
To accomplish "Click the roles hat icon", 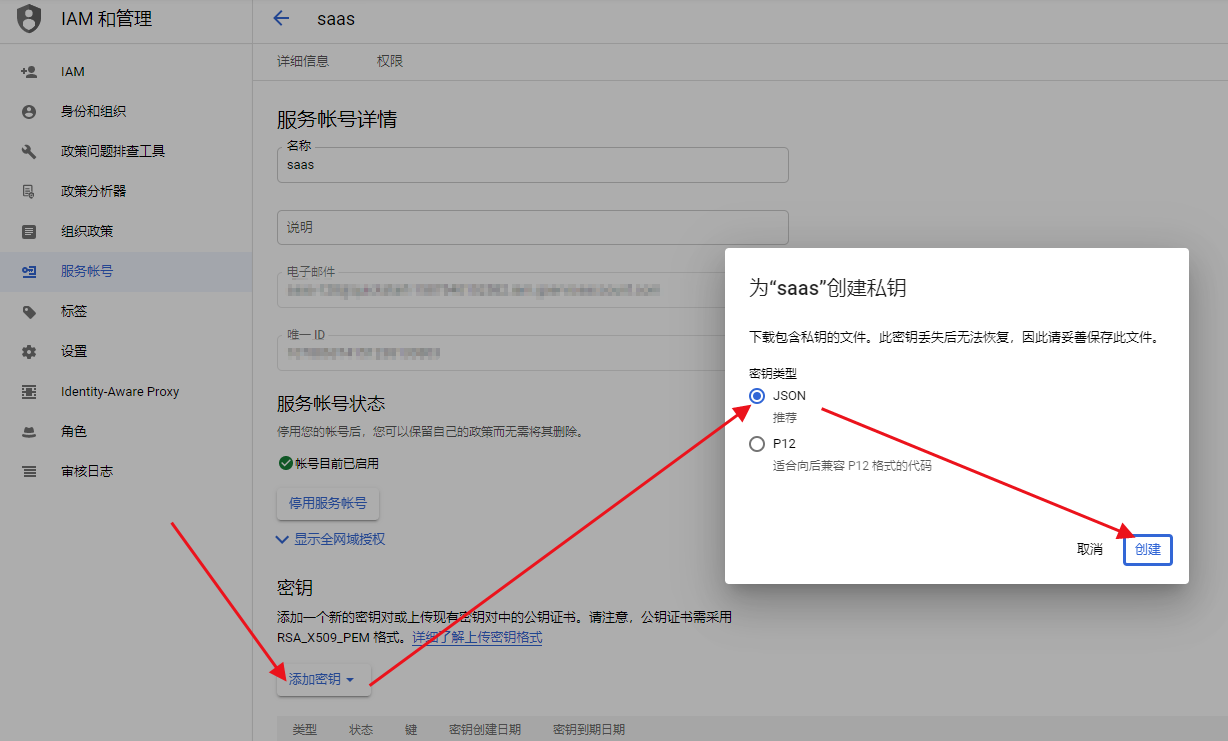I will click(x=29, y=432).
